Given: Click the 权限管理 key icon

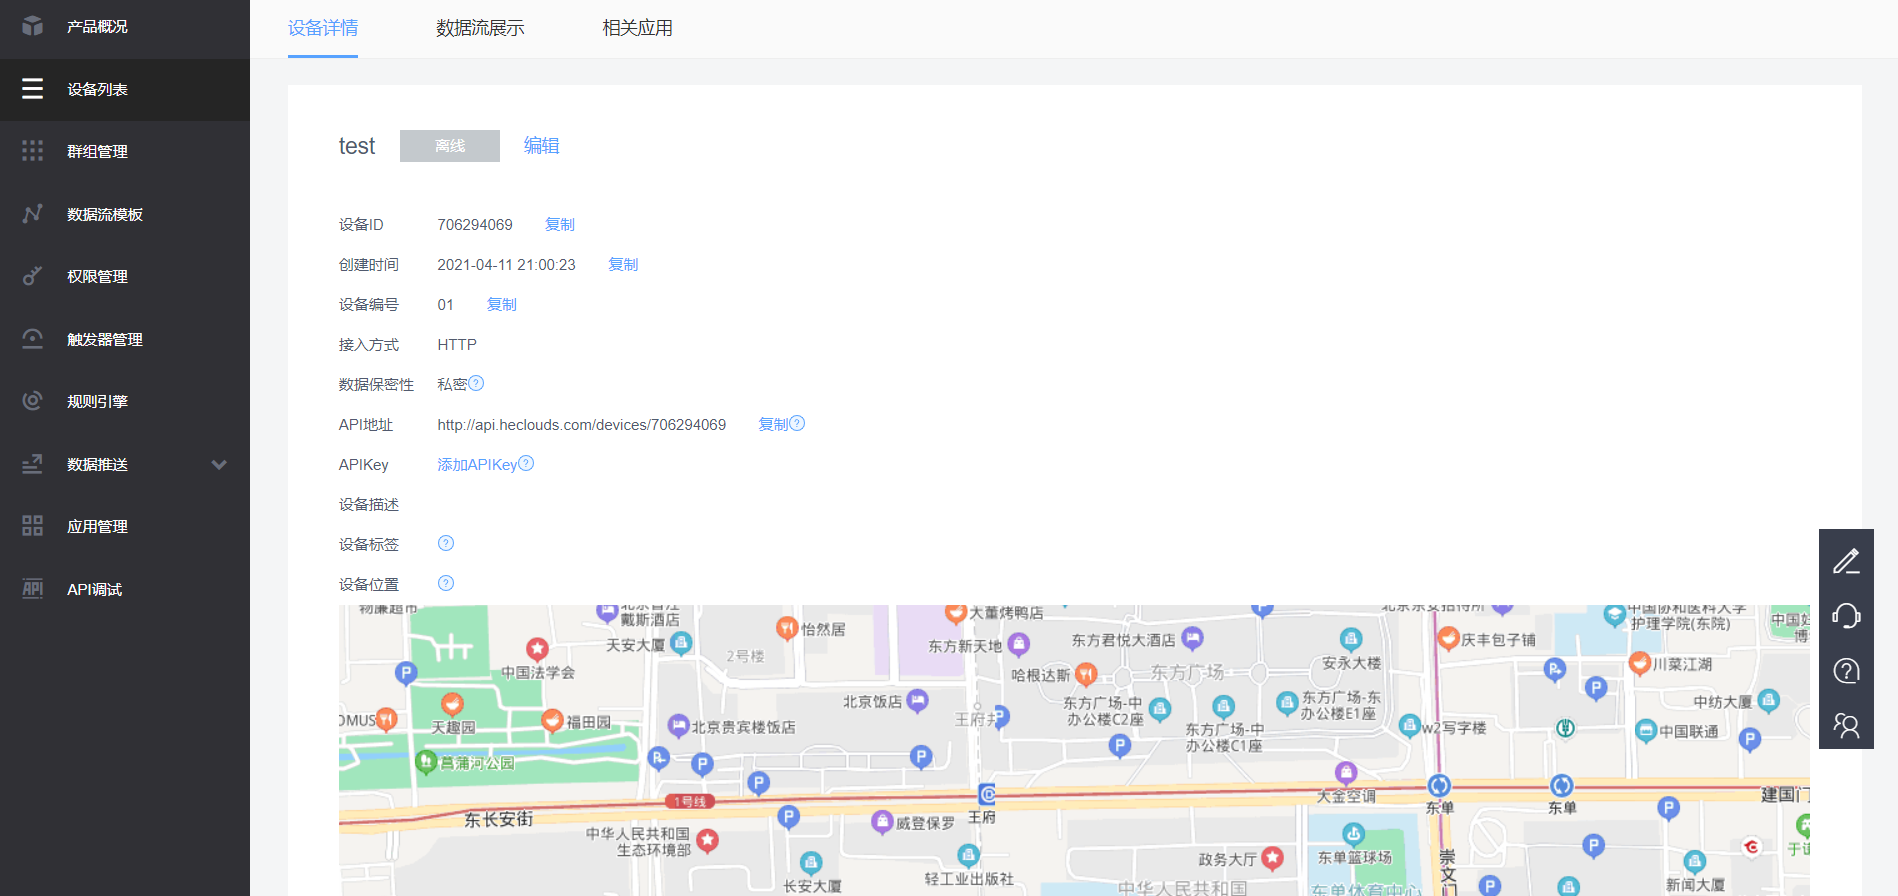Looking at the screenshot, I should point(33,276).
